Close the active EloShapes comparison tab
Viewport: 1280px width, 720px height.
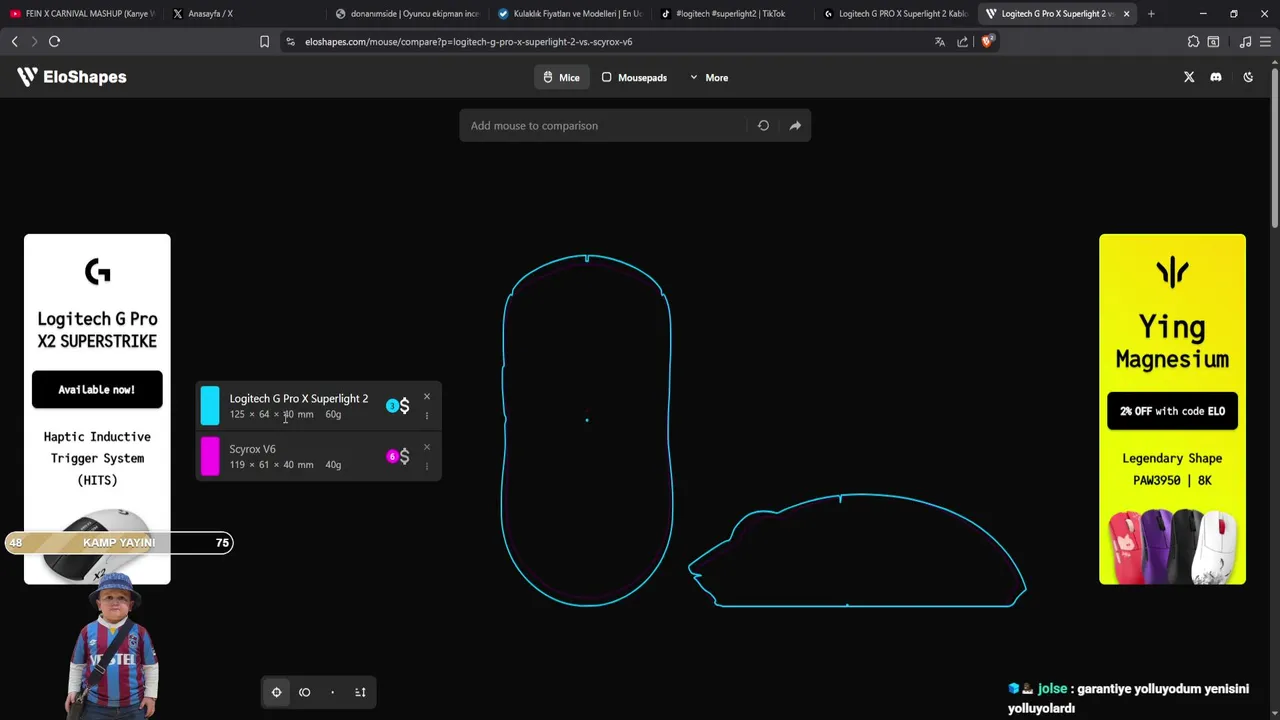point(1127,14)
